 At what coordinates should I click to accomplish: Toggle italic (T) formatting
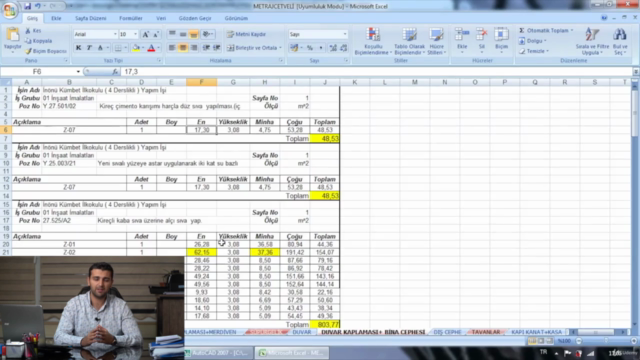coord(89,48)
